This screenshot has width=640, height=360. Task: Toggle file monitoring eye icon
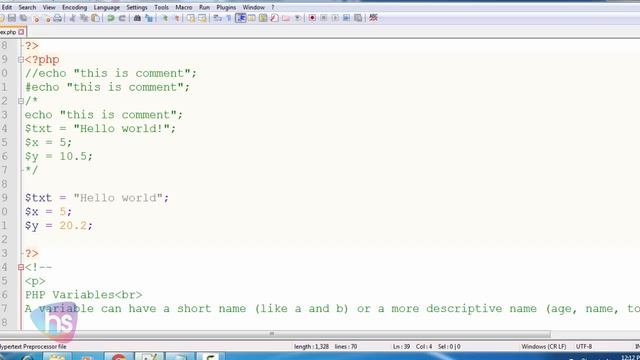(298, 18)
